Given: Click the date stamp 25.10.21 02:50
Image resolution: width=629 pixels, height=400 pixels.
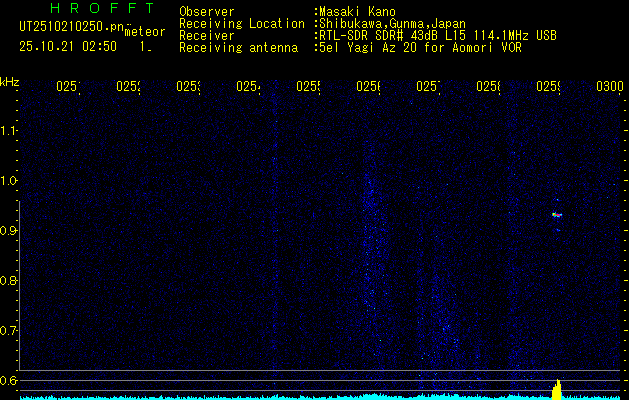Looking at the screenshot, I should [68, 47].
